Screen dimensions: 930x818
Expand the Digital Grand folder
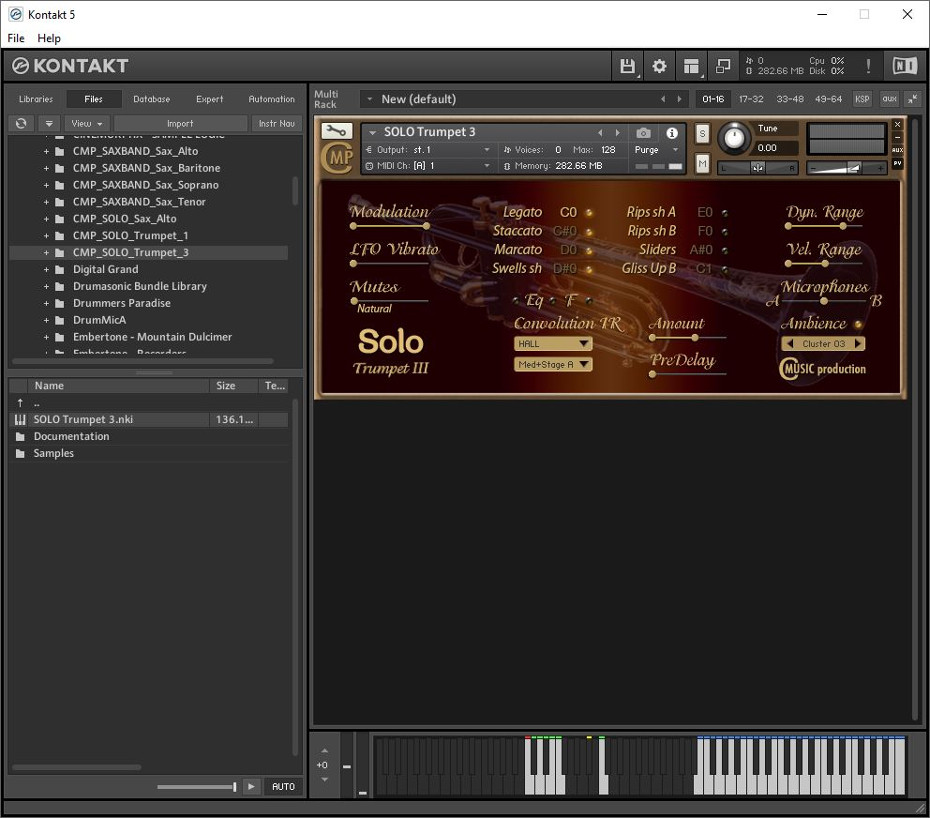tap(46, 269)
